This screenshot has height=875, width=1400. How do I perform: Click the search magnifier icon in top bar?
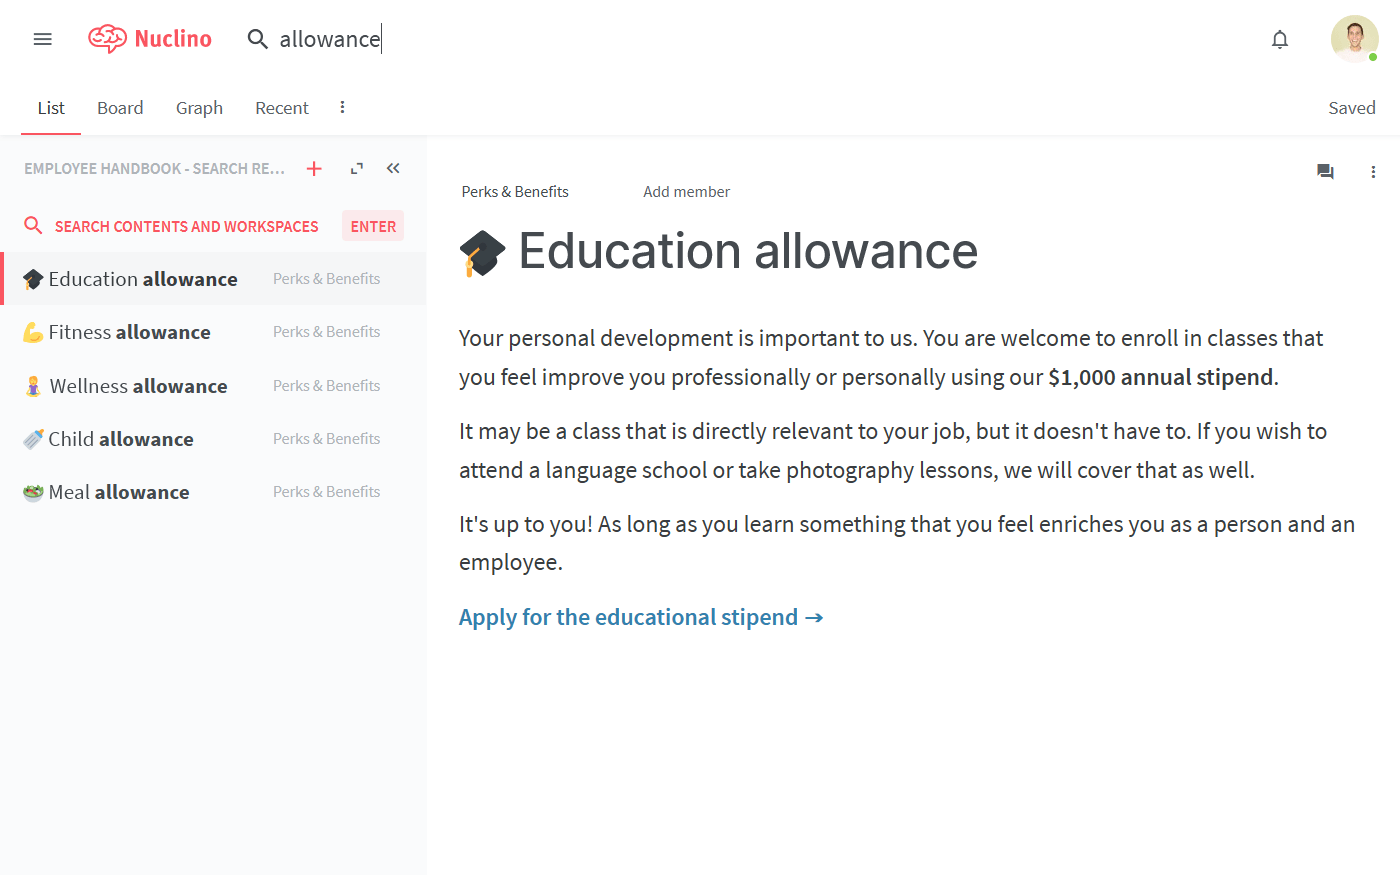[258, 39]
